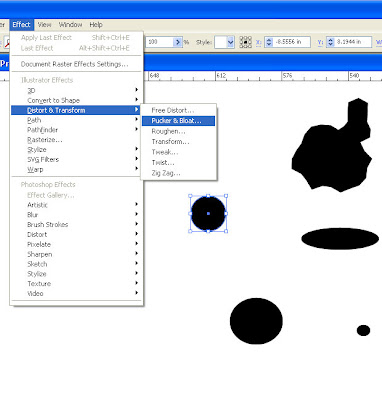Screen dimensions: 382x400
Task: Click the Y field showing 8.1944 in
Action: 353,42
